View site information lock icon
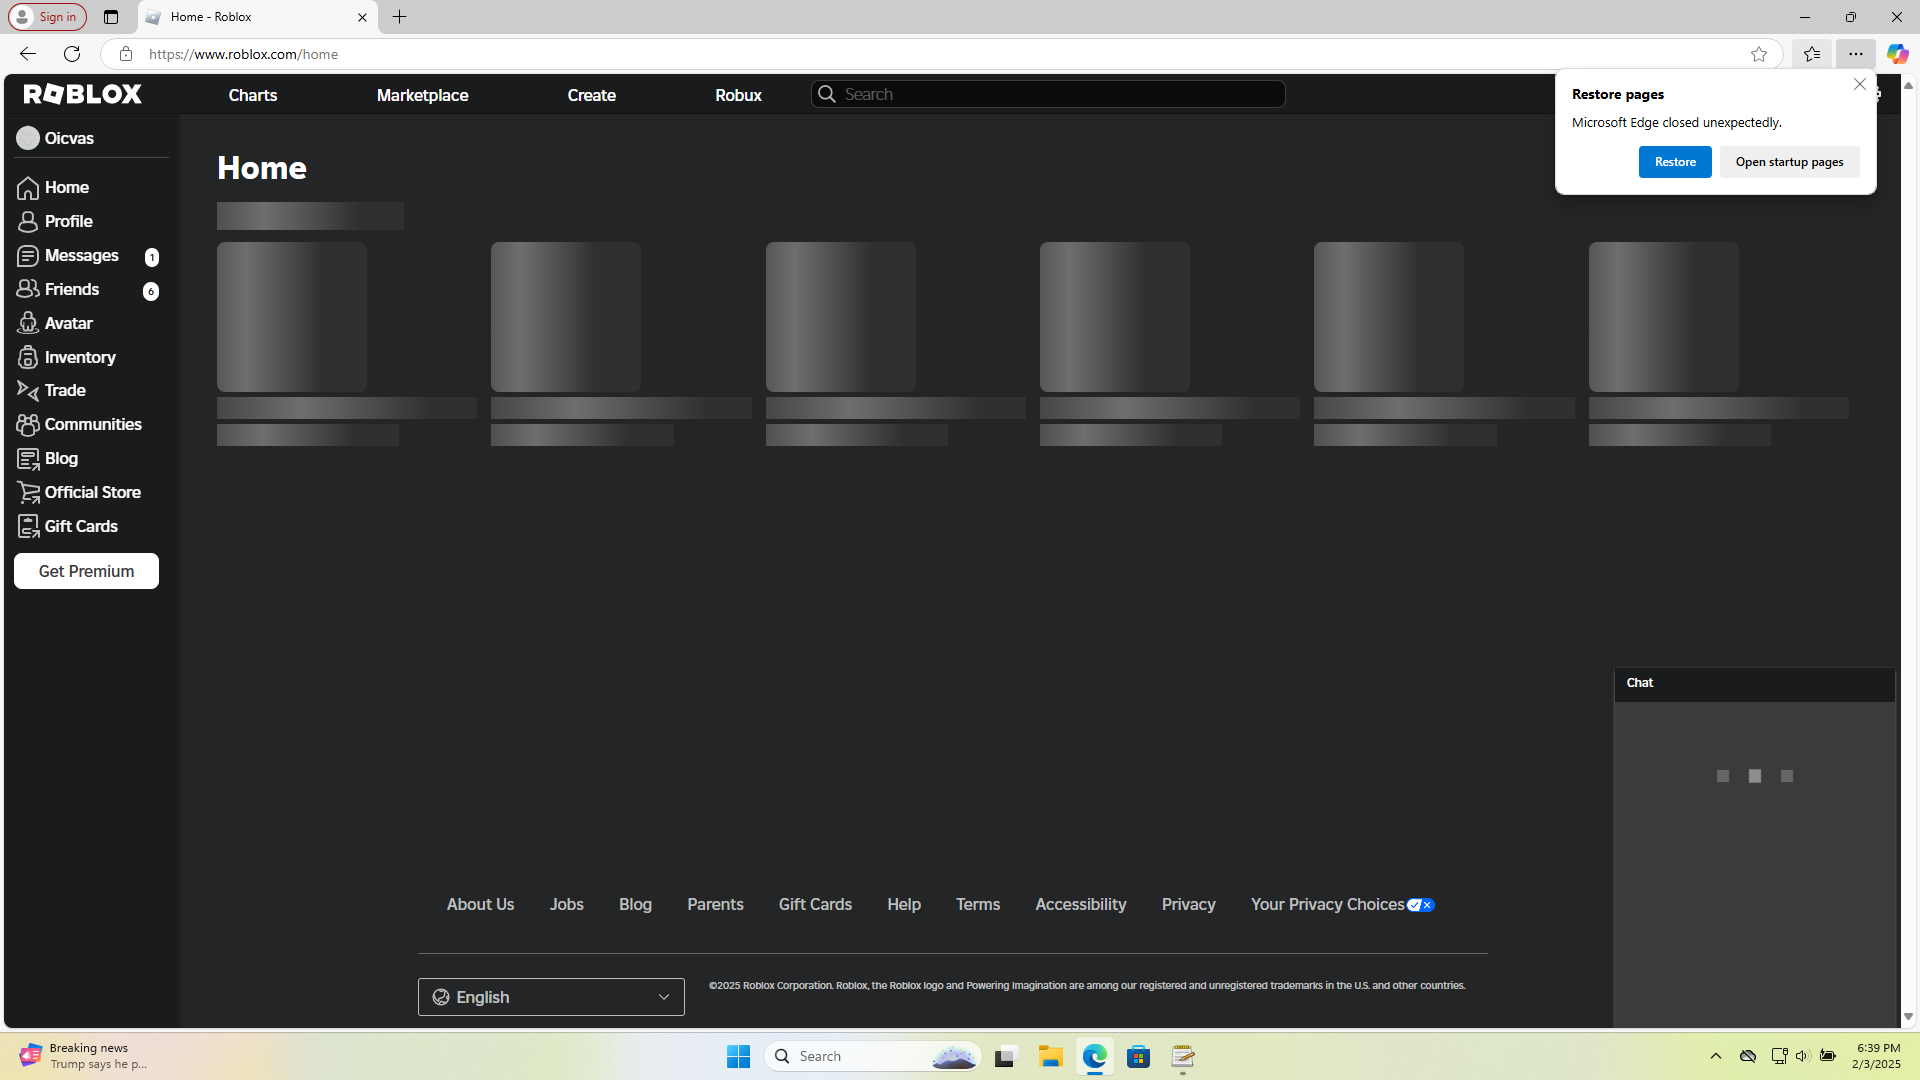The image size is (1920, 1080). point(126,54)
